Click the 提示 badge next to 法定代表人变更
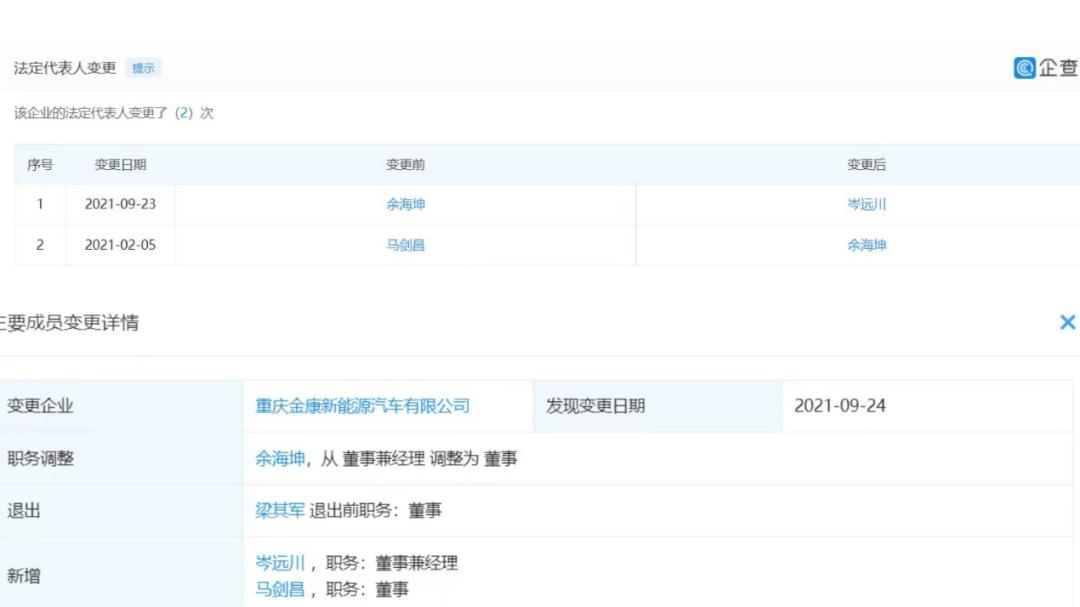The image size is (1080, 607). click(x=144, y=68)
